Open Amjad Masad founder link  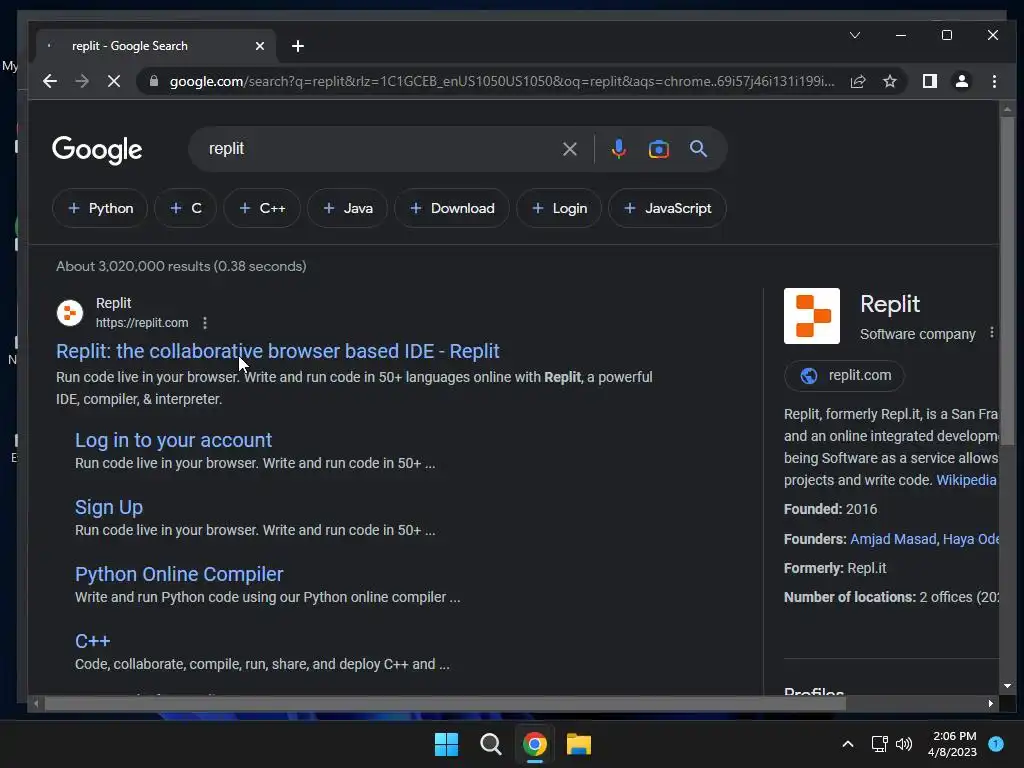893,539
